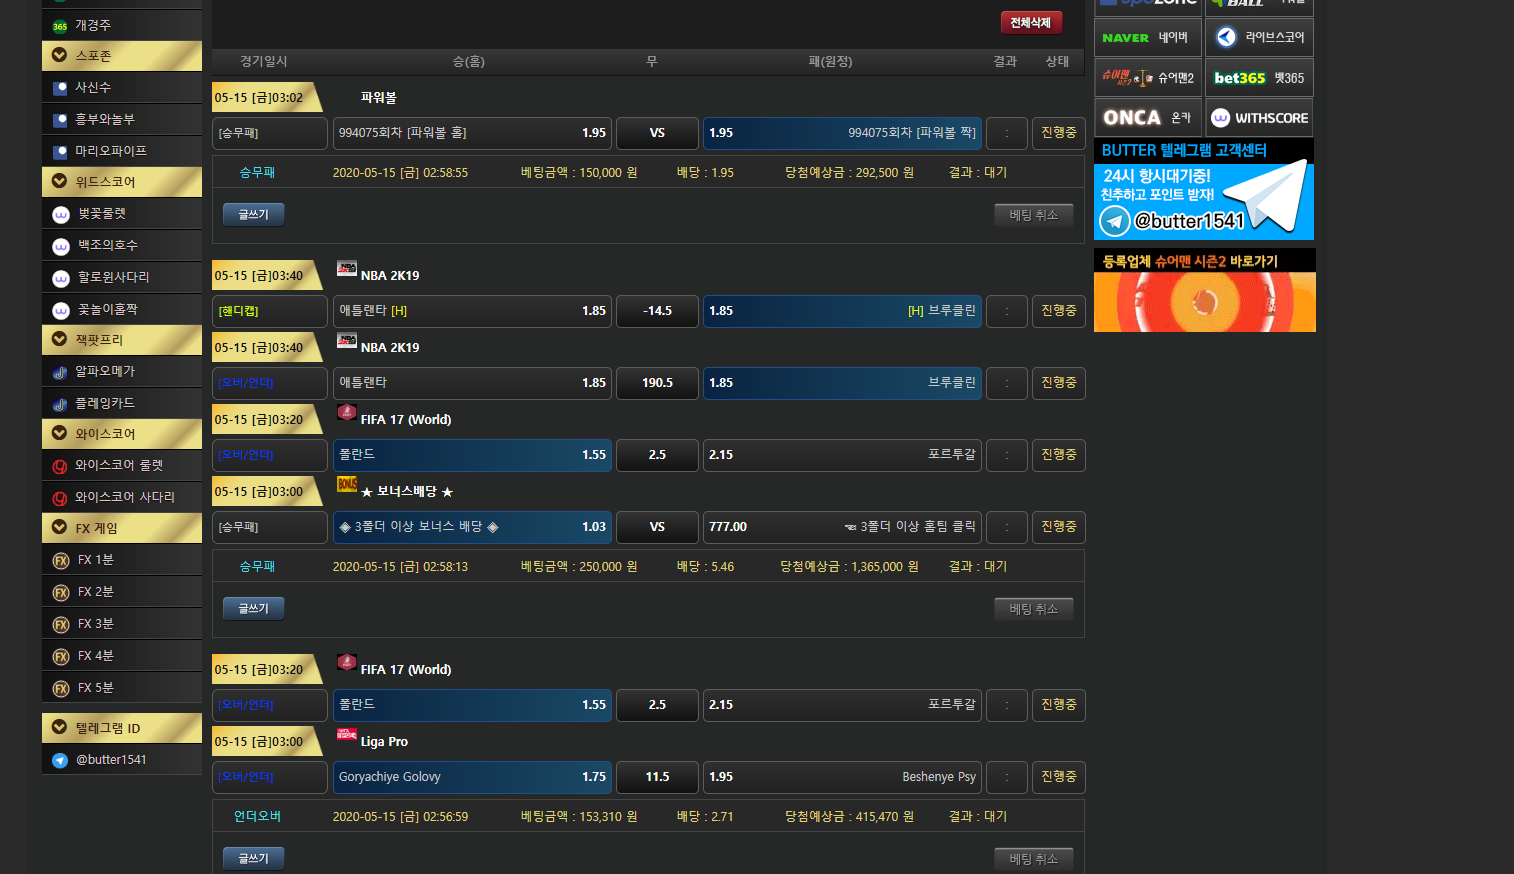The height and width of the screenshot is (874, 1514).
Task: Pick 포르투갈 odds 2.15 in the first FIFA 17 row
Action: (x=842, y=455)
